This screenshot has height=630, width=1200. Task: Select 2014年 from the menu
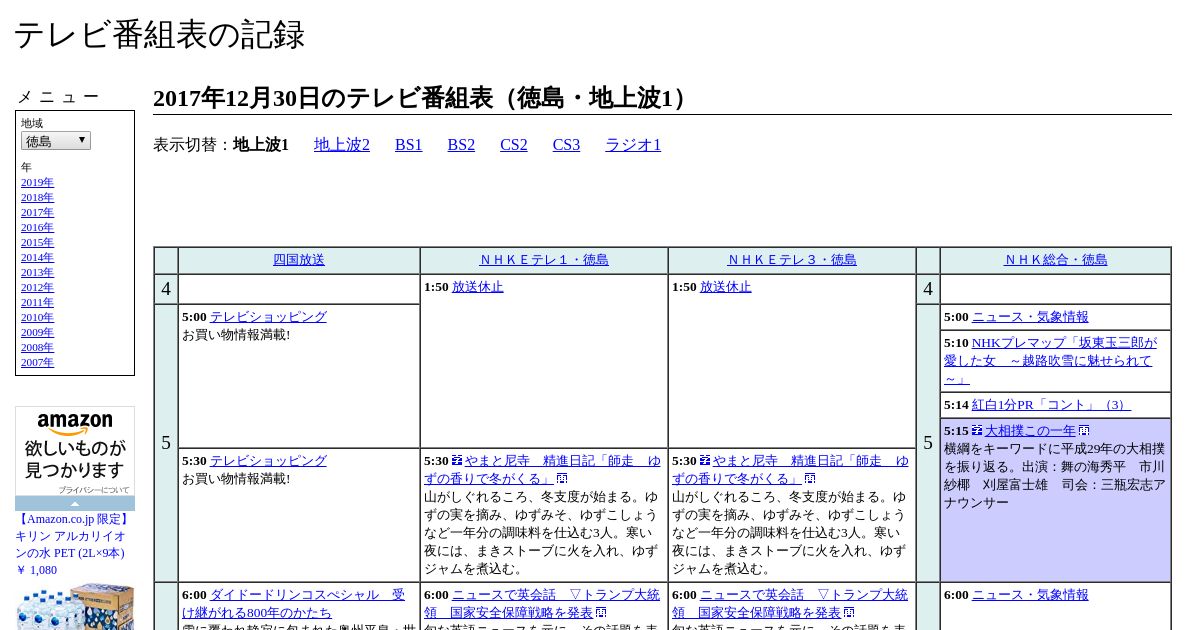coord(37,258)
